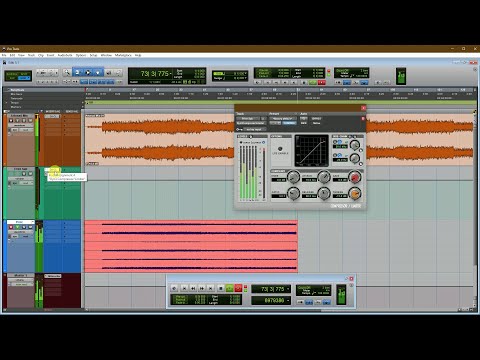The width and height of the screenshot is (480, 360).
Task: Adjust lower side-chain filter frequency knob
Action: (x=355, y=158)
